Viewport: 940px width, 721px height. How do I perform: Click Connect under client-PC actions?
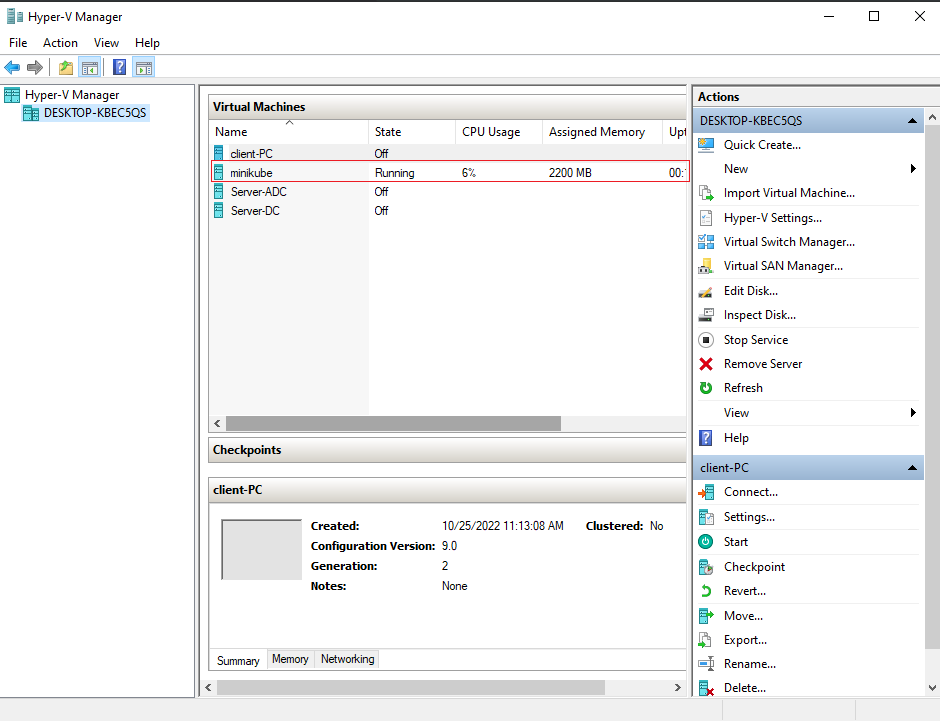click(752, 491)
